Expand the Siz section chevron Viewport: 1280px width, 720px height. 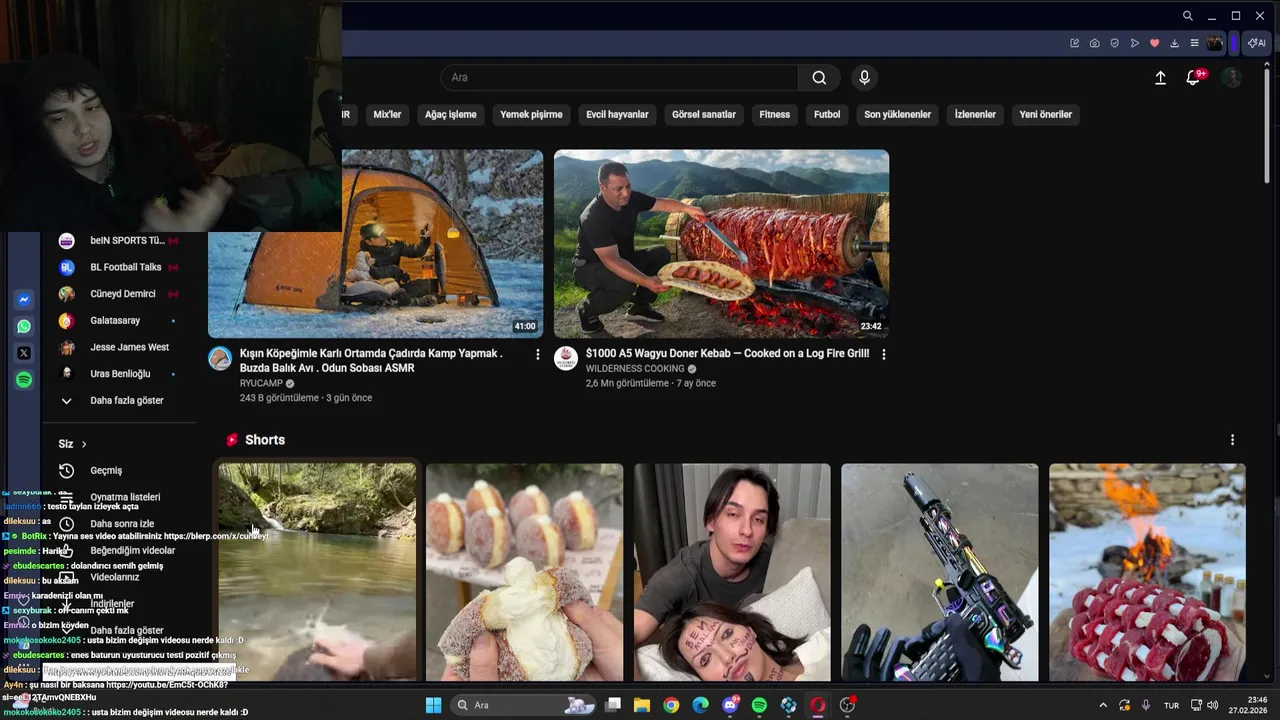click(x=84, y=444)
